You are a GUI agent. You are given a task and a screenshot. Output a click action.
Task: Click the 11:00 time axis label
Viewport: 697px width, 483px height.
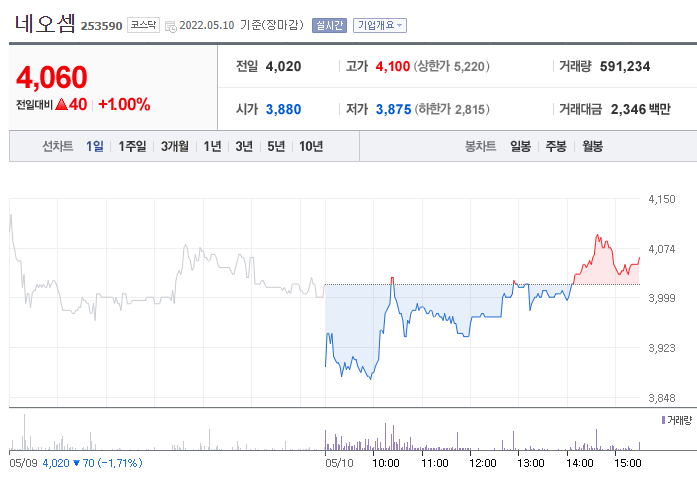(434, 463)
